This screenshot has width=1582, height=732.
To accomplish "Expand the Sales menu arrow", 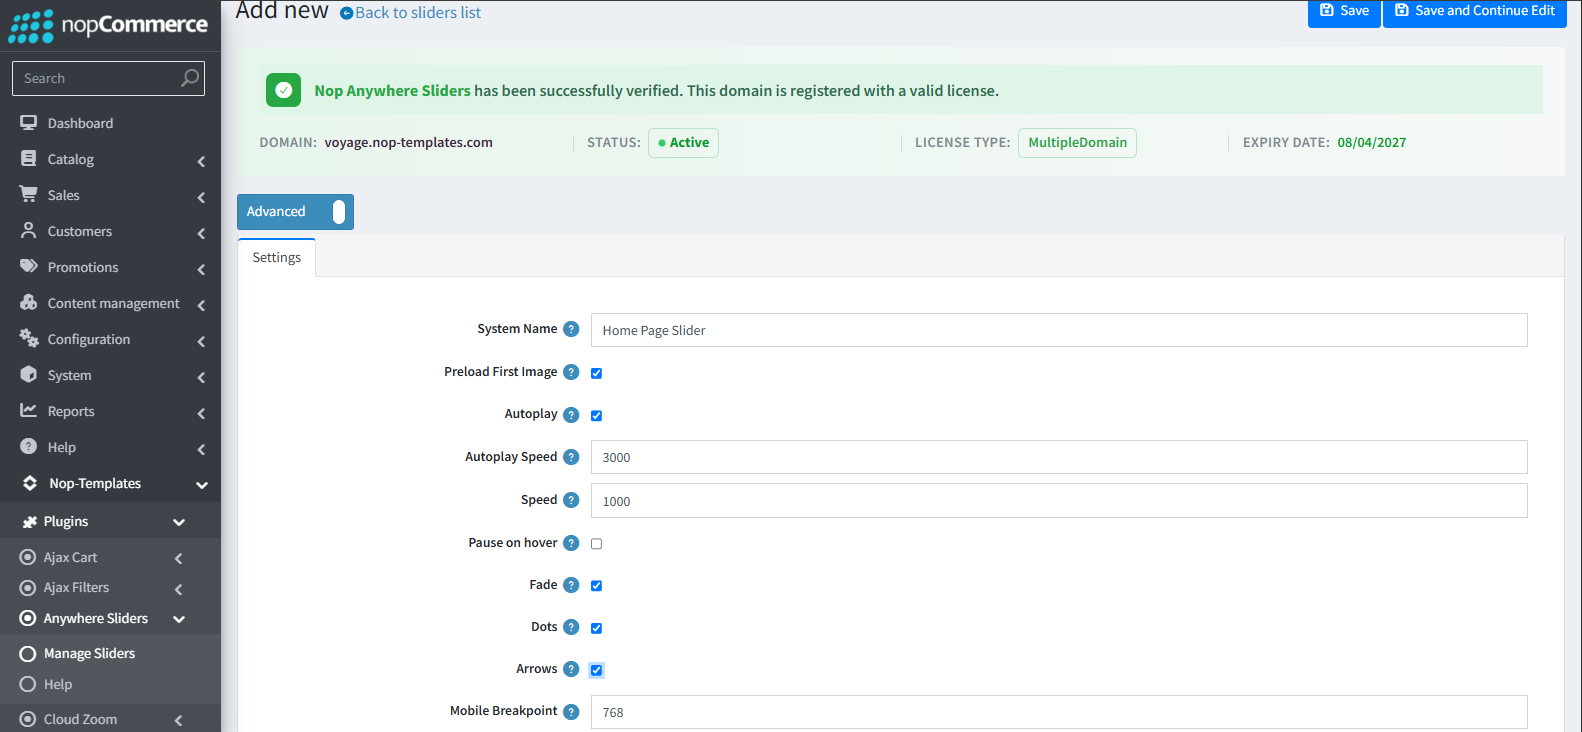I will (x=201, y=197).
